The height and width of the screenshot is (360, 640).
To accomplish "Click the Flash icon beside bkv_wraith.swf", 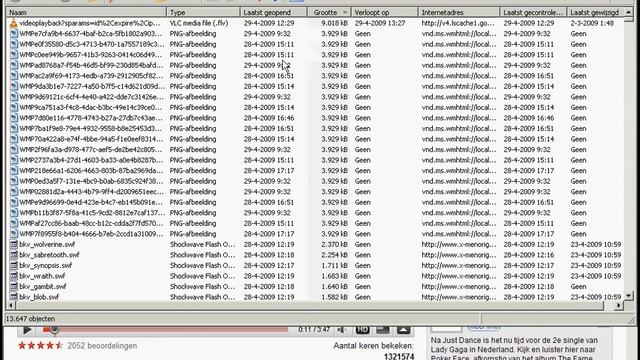I will [14, 276].
